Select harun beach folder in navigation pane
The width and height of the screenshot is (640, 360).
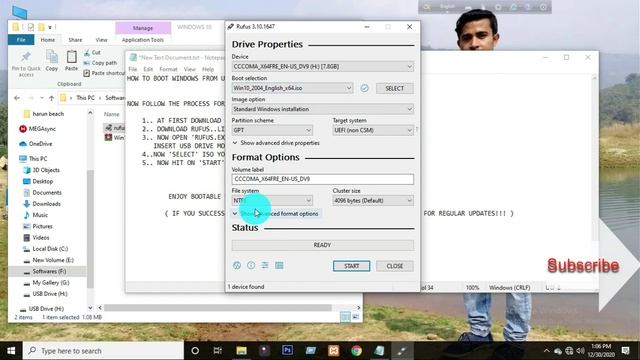[47, 113]
